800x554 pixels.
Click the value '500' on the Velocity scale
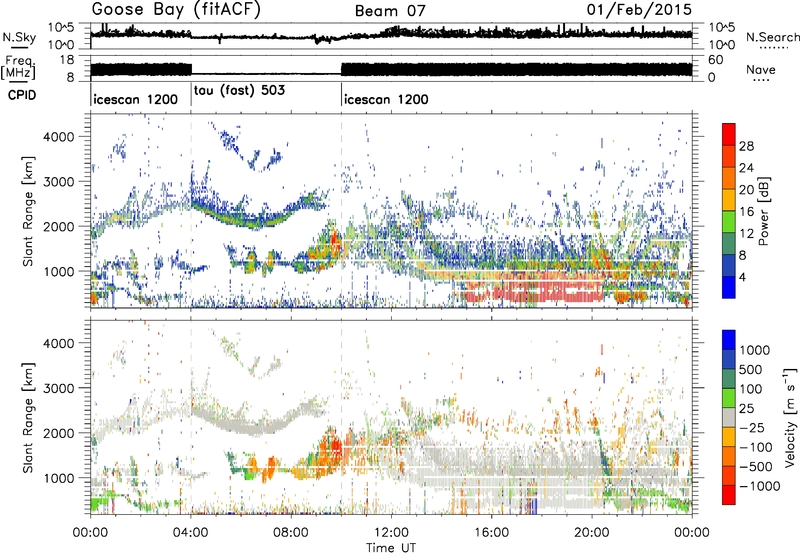tap(751, 369)
